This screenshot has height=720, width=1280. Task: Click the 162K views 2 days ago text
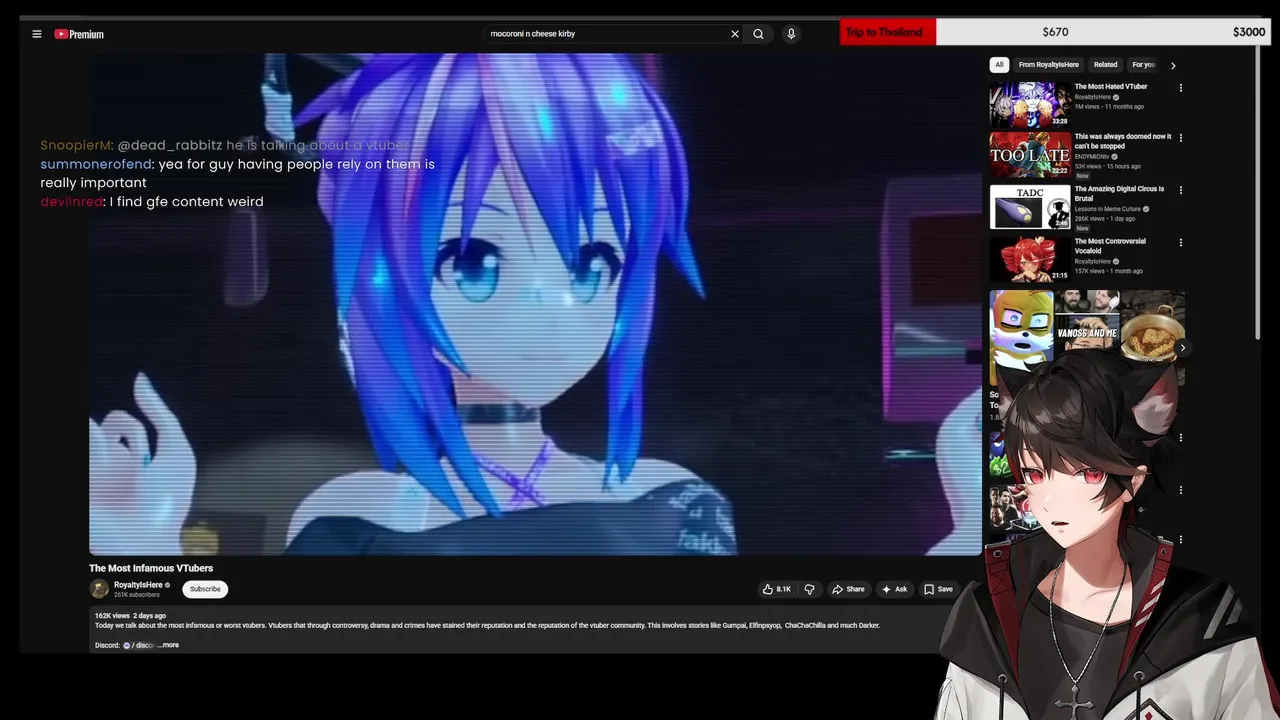coord(130,616)
